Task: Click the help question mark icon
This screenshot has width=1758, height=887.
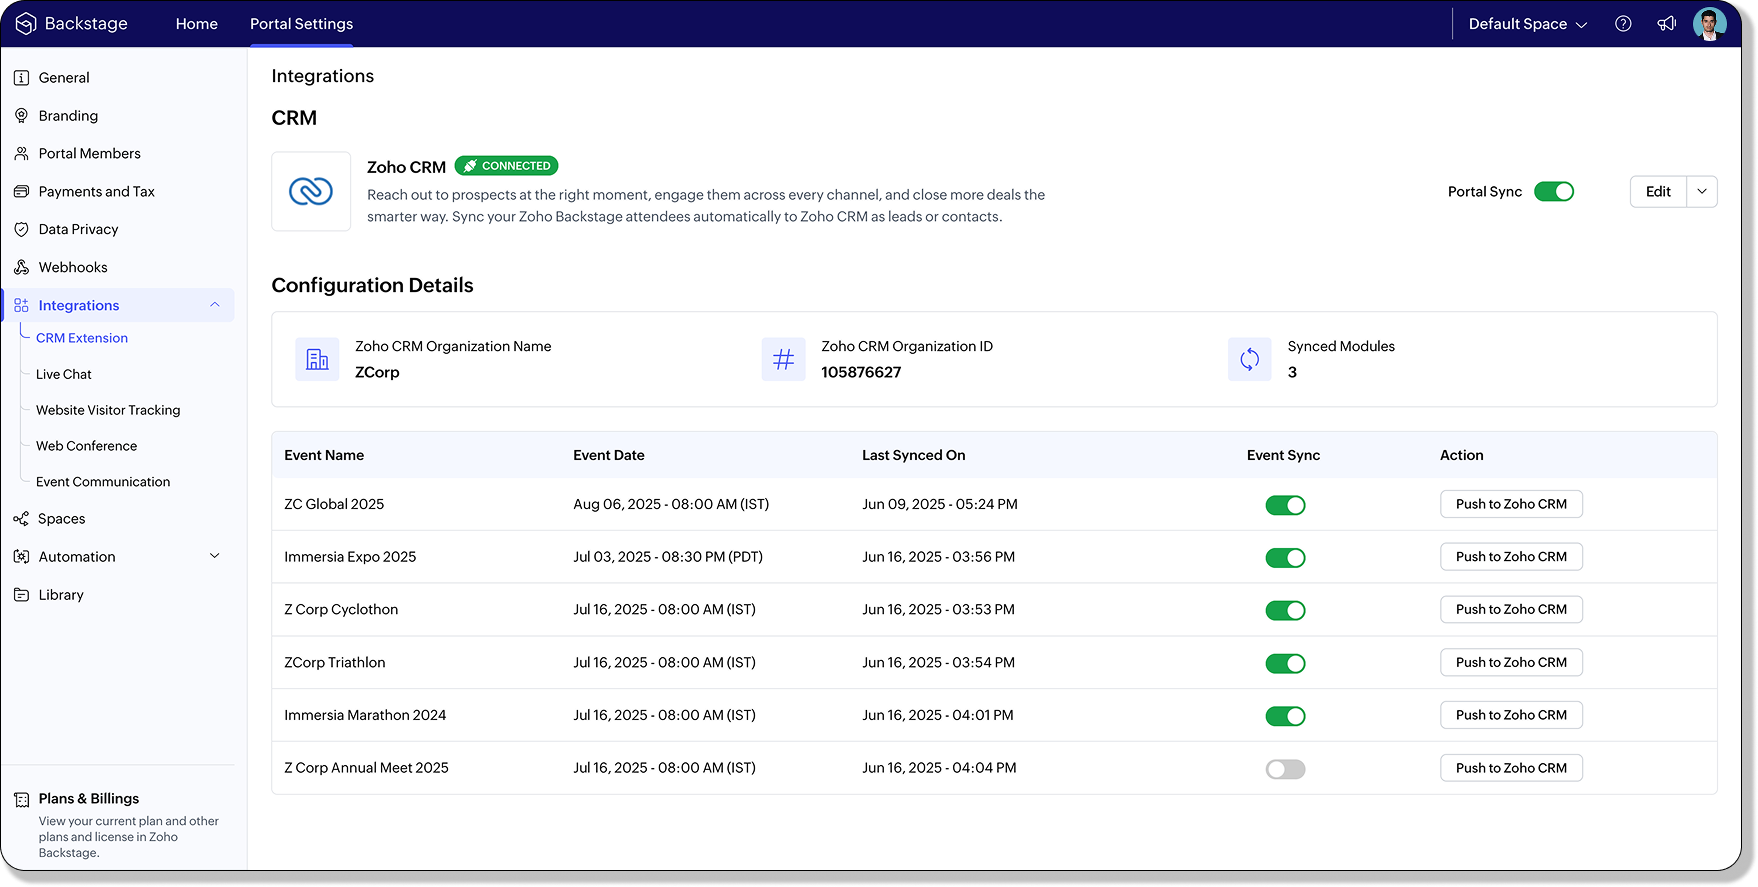Action: click(1623, 24)
